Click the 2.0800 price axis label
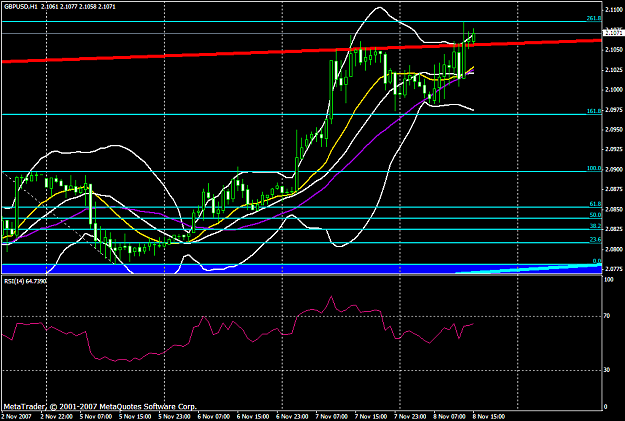The width and height of the screenshot is (625, 421). pos(612,250)
